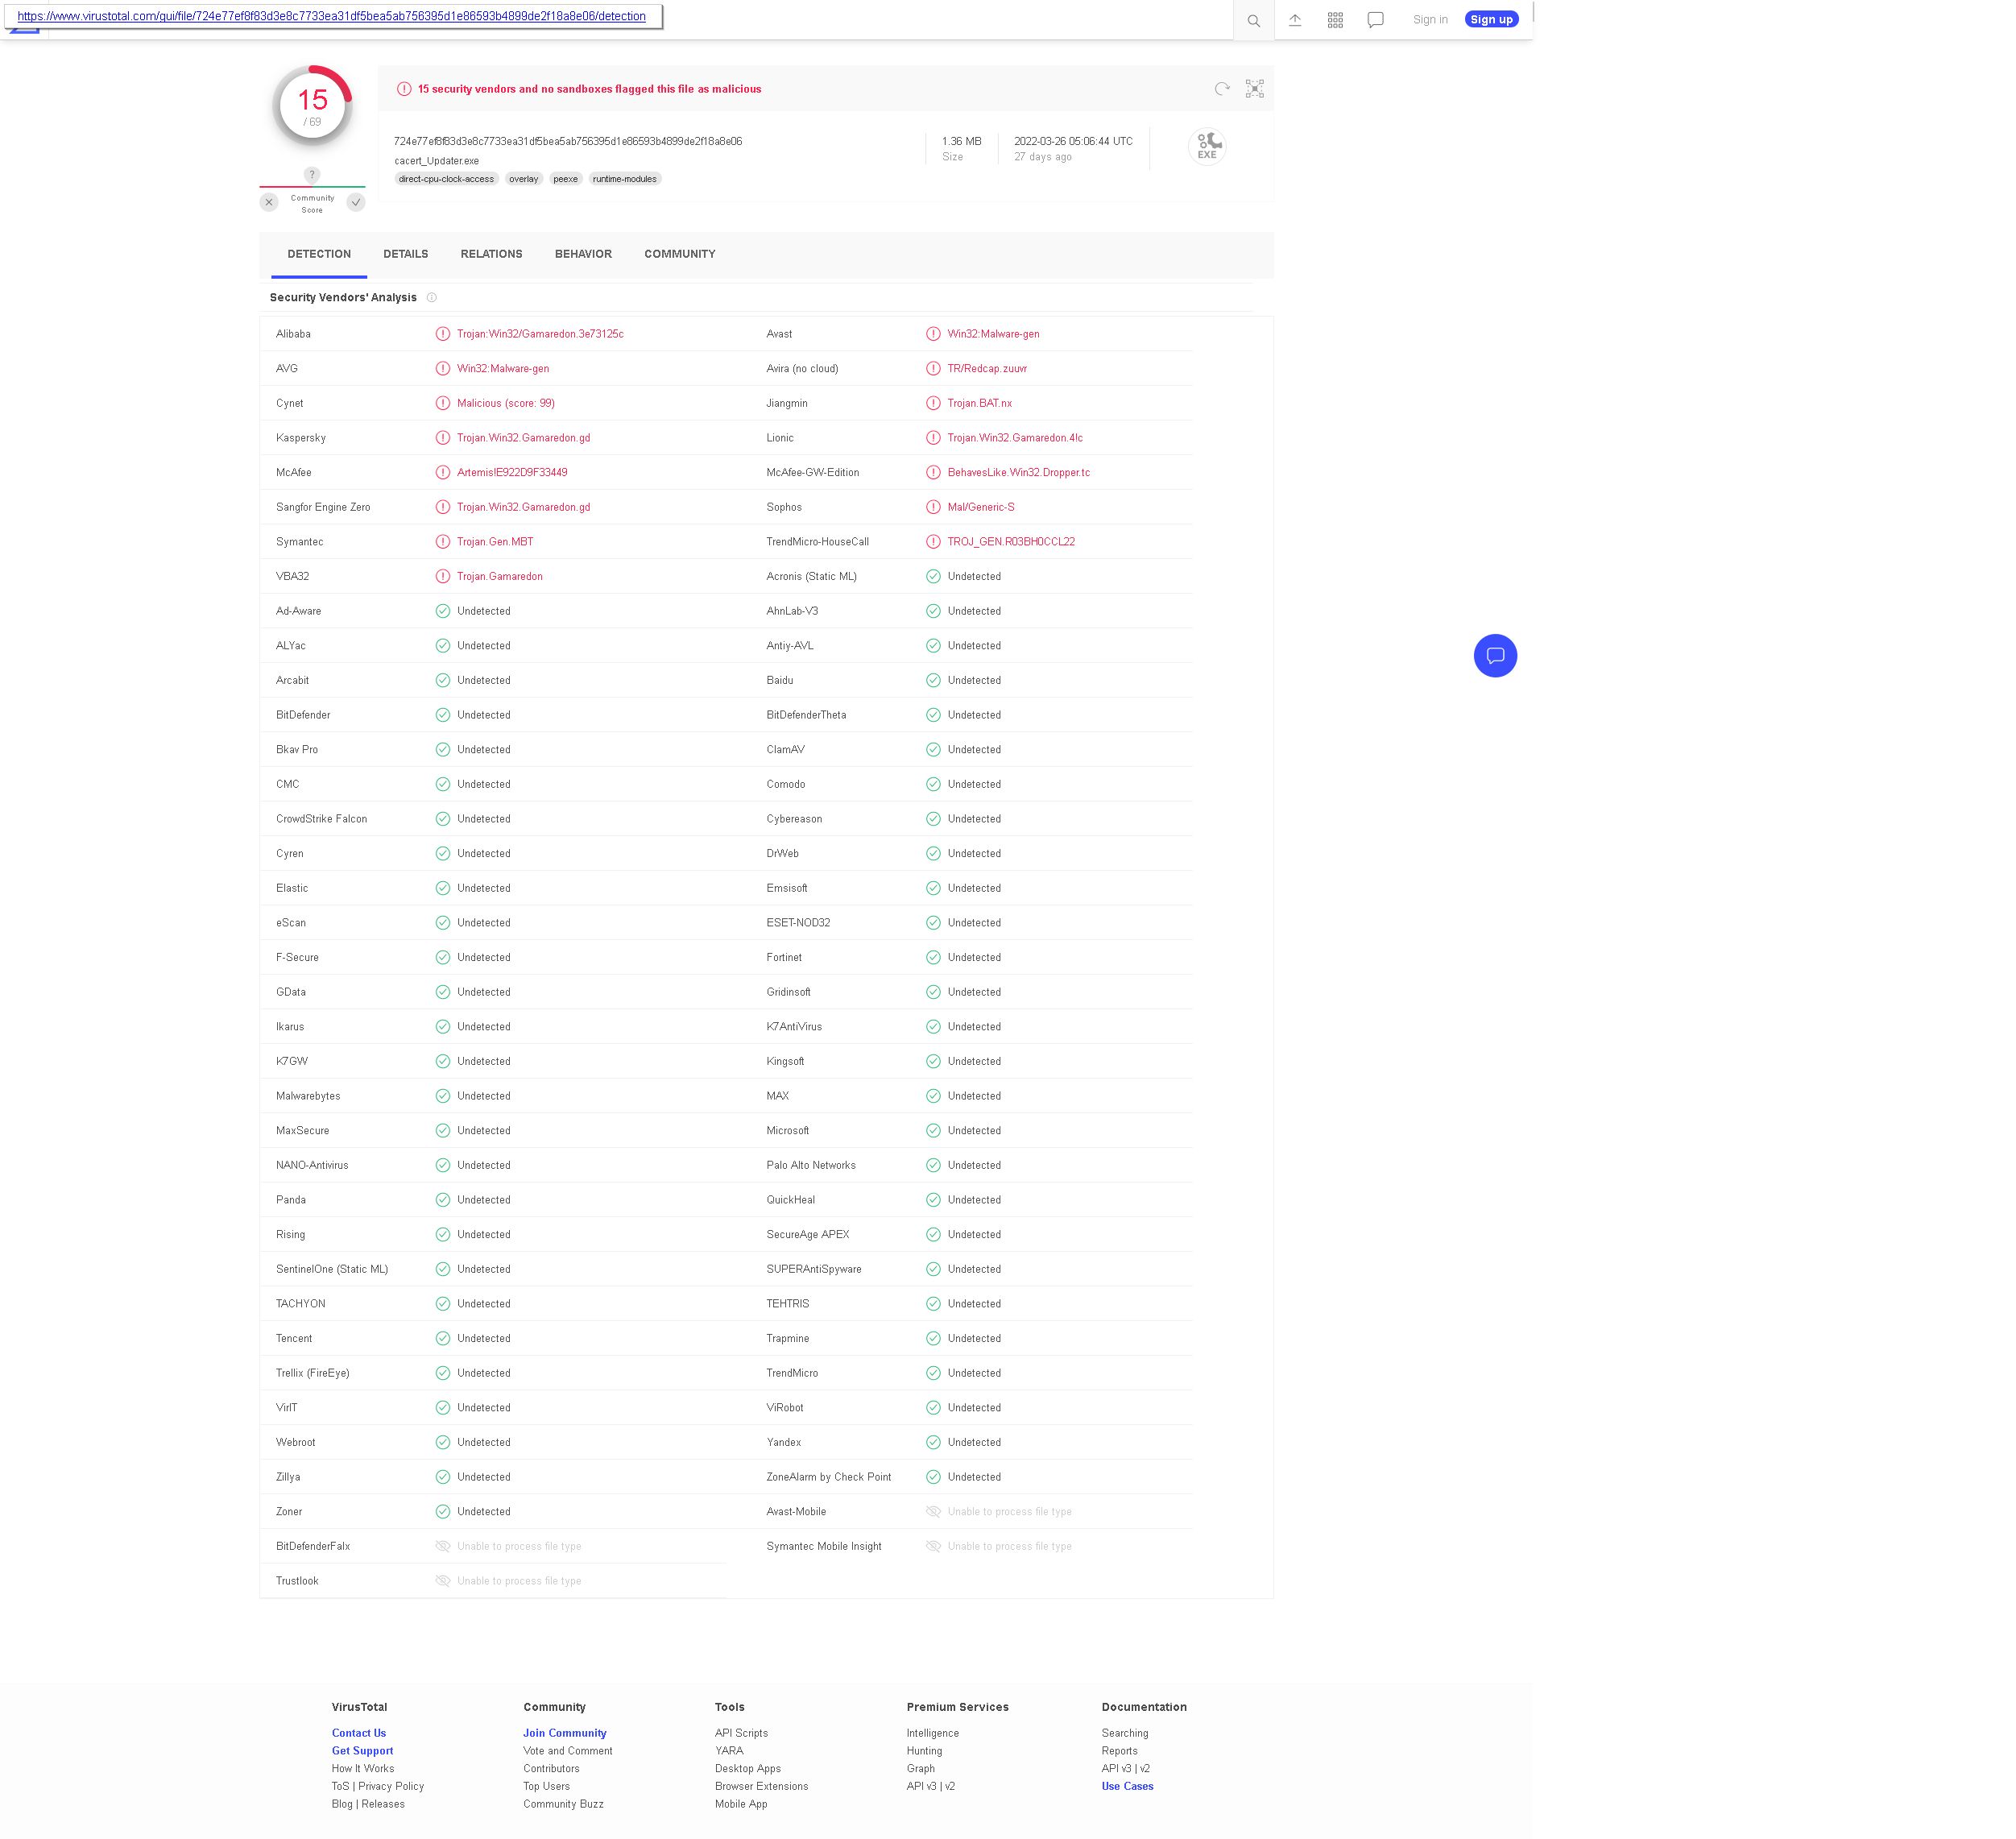Image resolution: width=2016 pixels, height=1839 pixels.
Task: Click the alert icon in Avast row
Action: [933, 334]
